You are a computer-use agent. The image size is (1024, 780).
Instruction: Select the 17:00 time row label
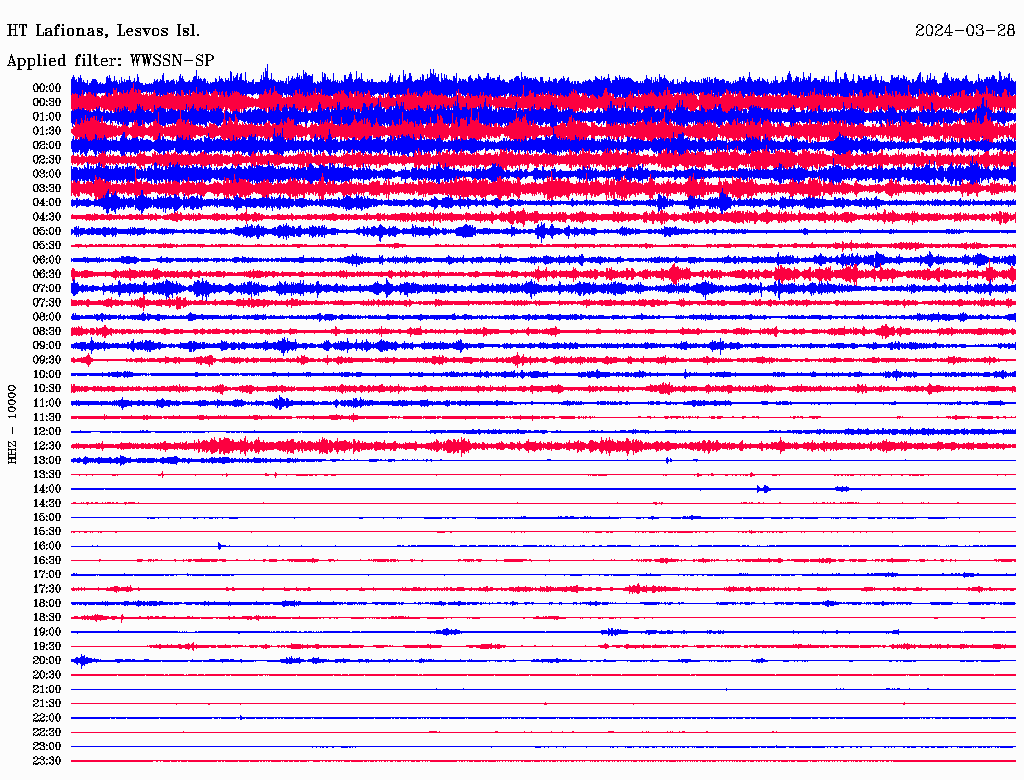(47, 575)
